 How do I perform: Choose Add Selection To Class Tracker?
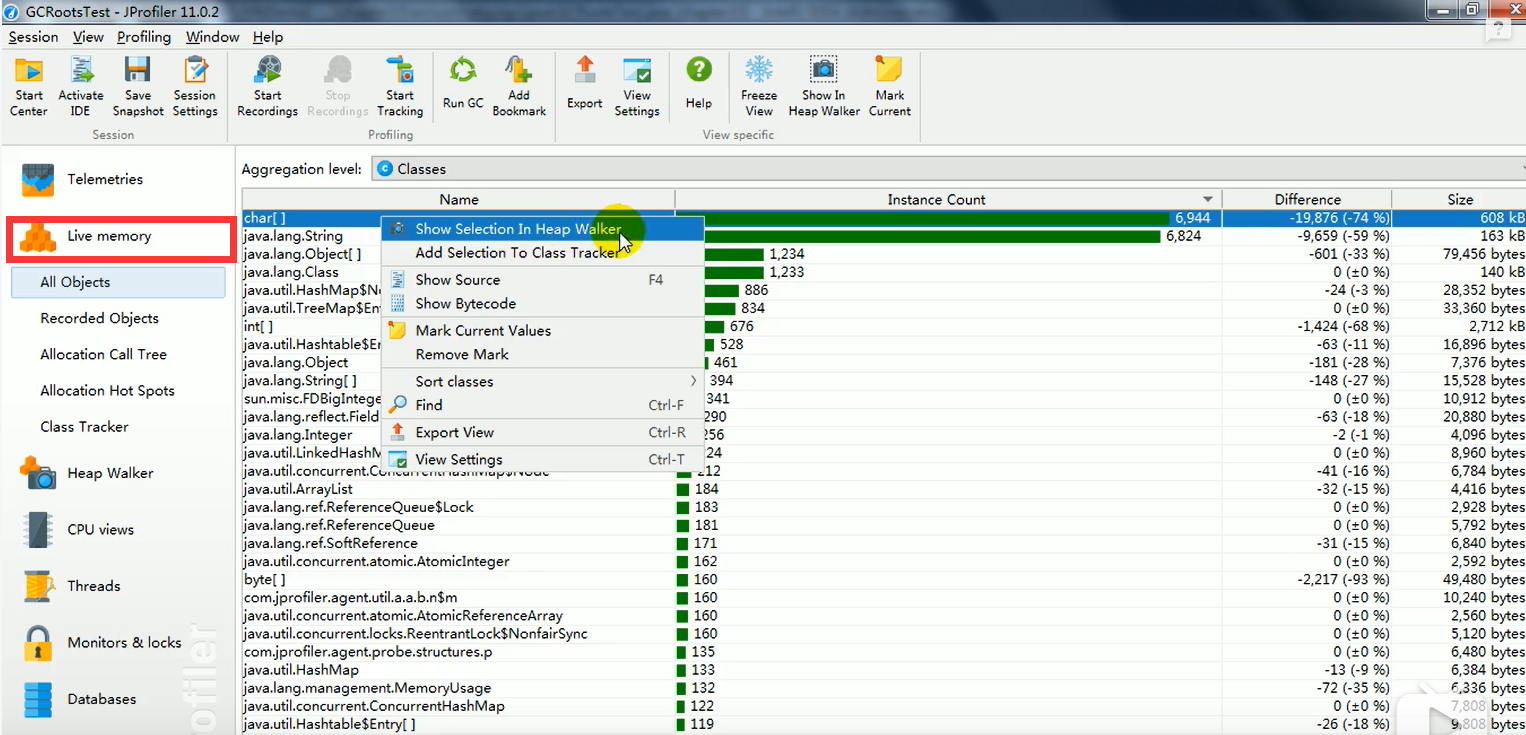543,253
